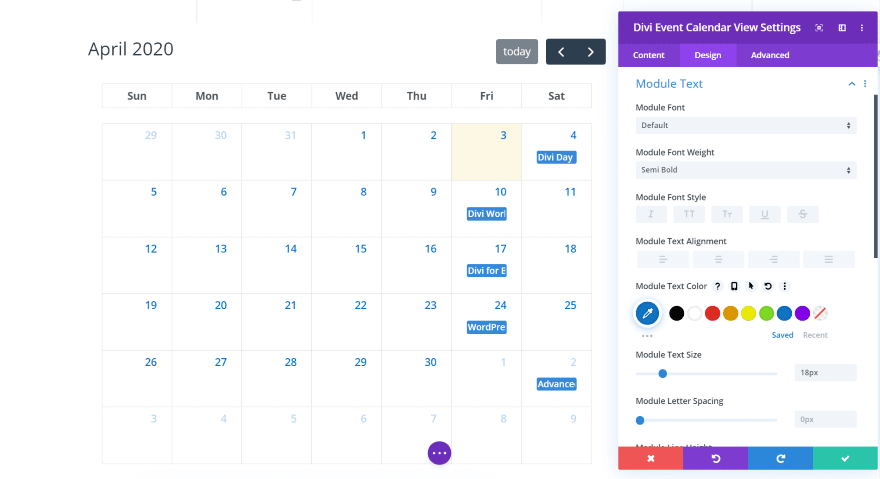Click the eyedropper color picker icon
Image resolution: width=880 pixels, height=479 pixels.
coord(647,314)
